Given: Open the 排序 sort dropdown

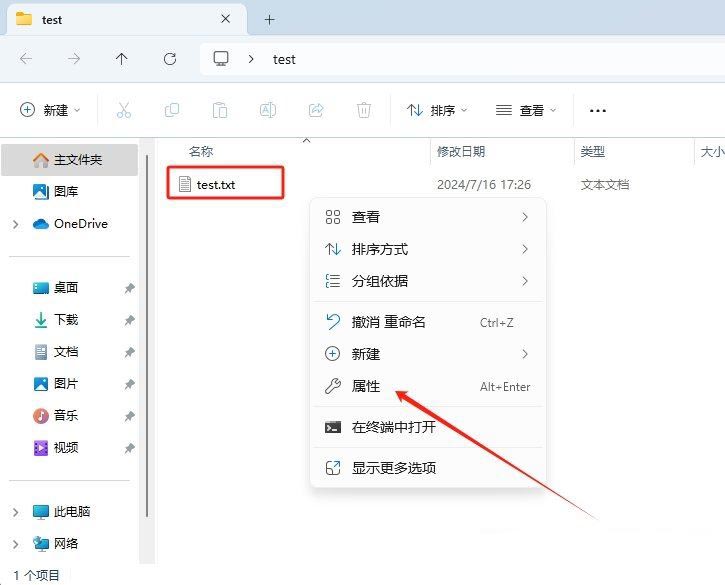Looking at the screenshot, I should 437,110.
